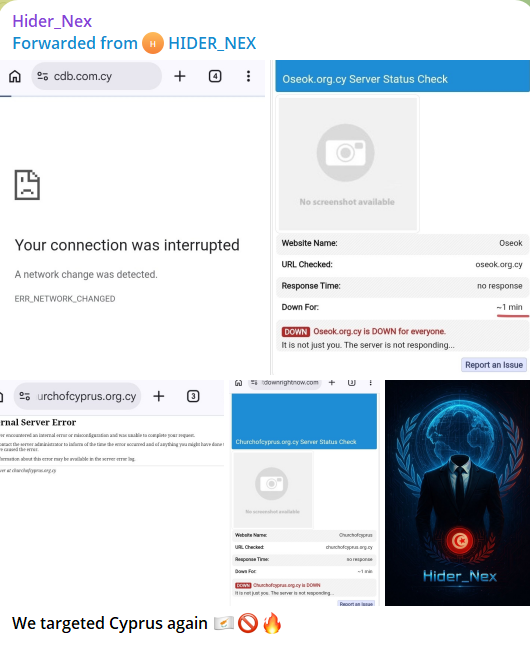The image size is (530, 653).
Task: Select the oseok.org.cy URL Checked value
Action: (x=499, y=264)
